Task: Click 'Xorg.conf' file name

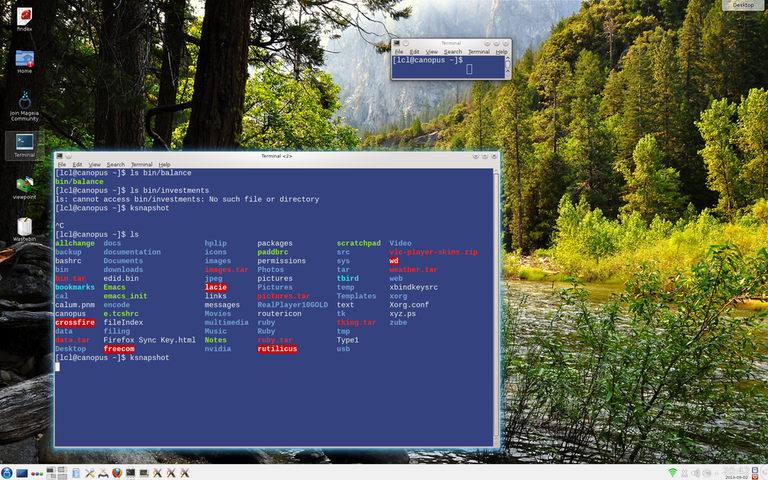Action: (409, 305)
